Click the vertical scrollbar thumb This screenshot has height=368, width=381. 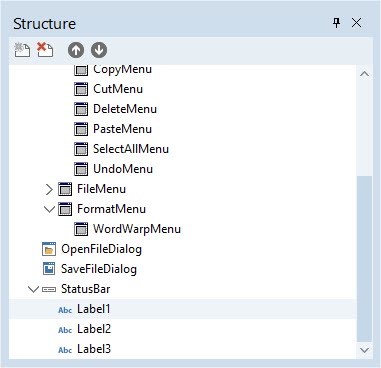(x=364, y=259)
